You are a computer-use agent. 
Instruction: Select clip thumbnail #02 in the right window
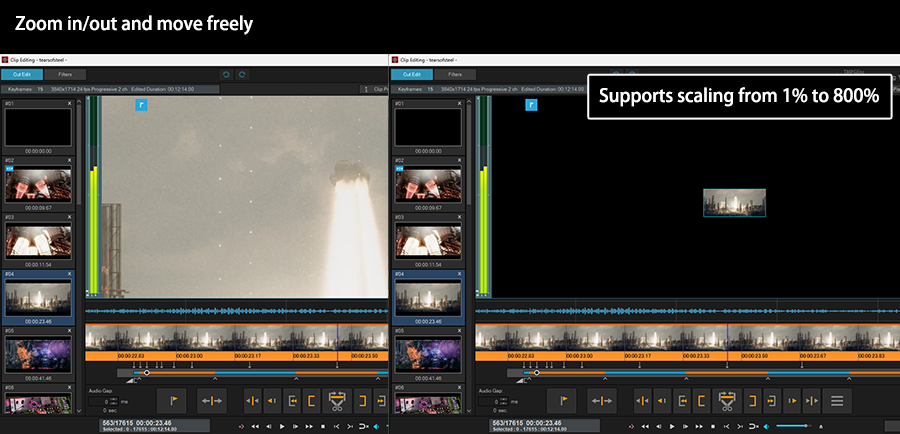[x=429, y=184]
